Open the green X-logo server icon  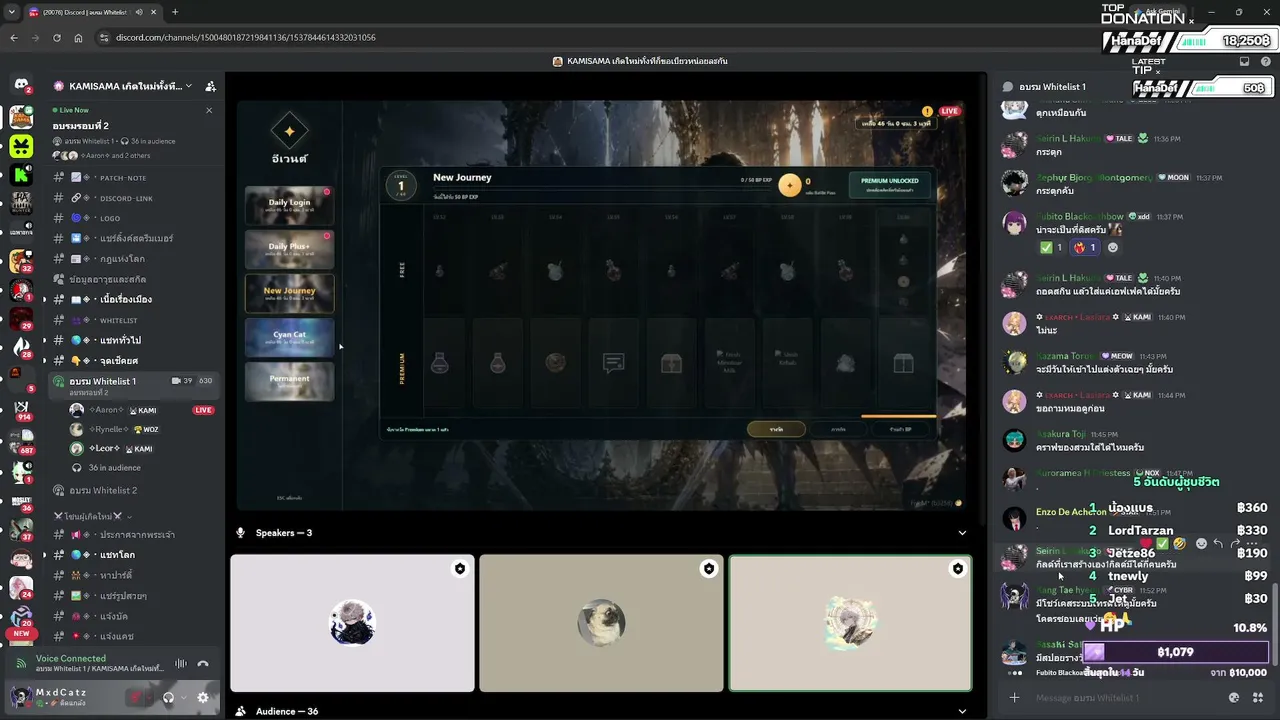tap(20, 146)
